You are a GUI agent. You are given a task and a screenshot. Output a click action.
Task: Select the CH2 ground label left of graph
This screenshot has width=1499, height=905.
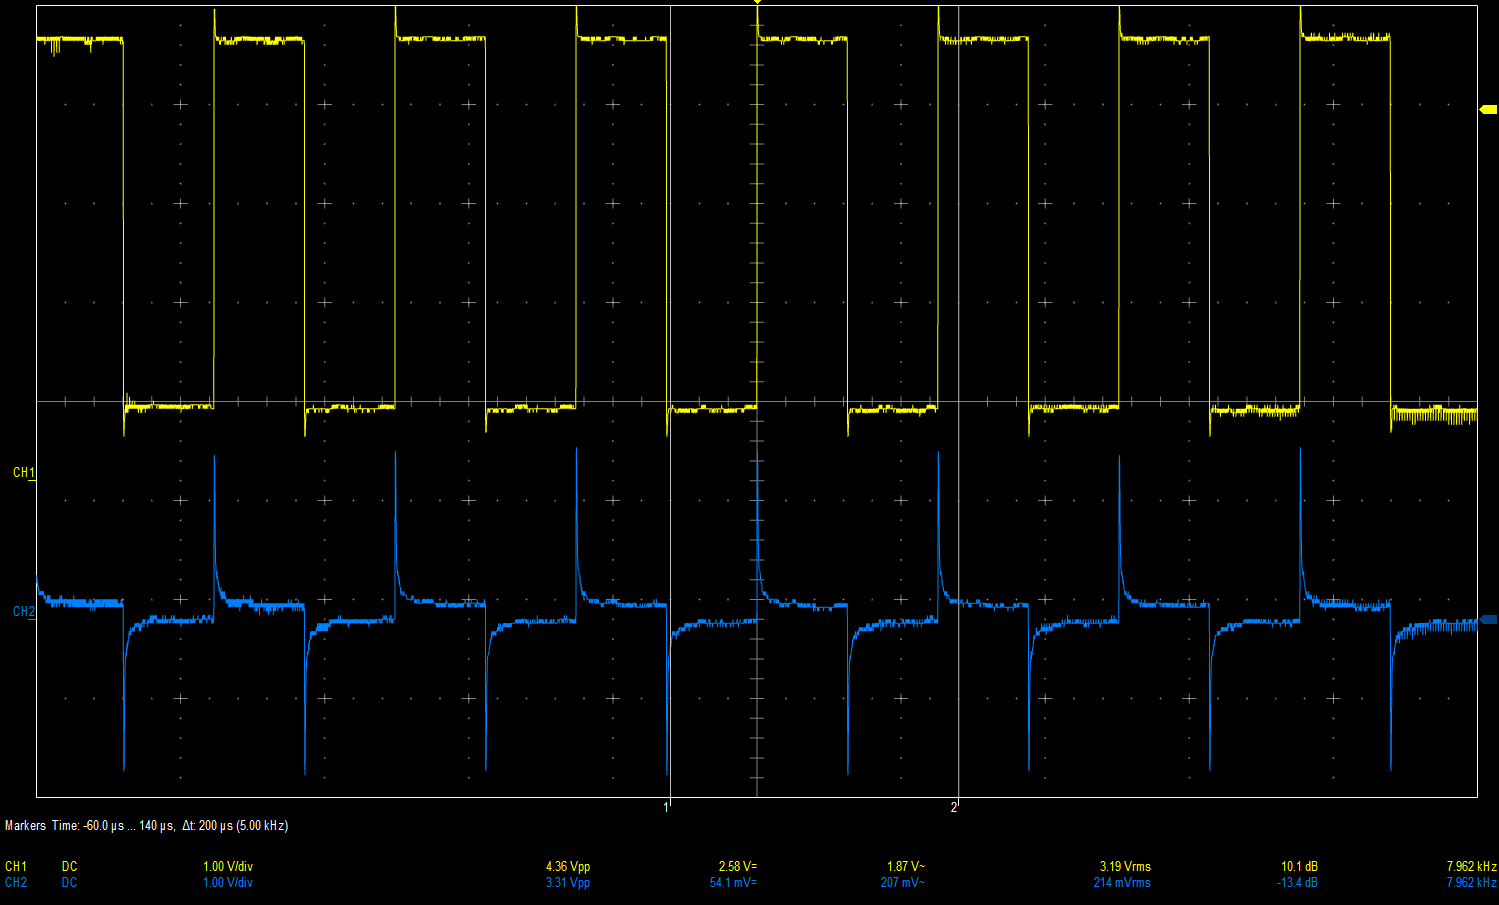point(23,612)
